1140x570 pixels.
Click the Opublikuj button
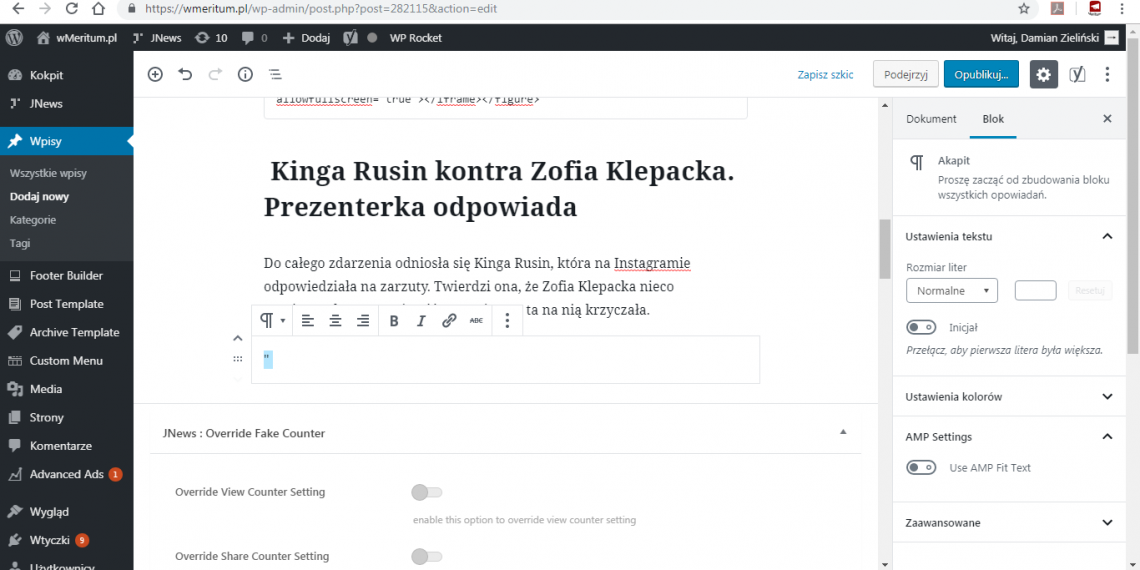click(981, 75)
